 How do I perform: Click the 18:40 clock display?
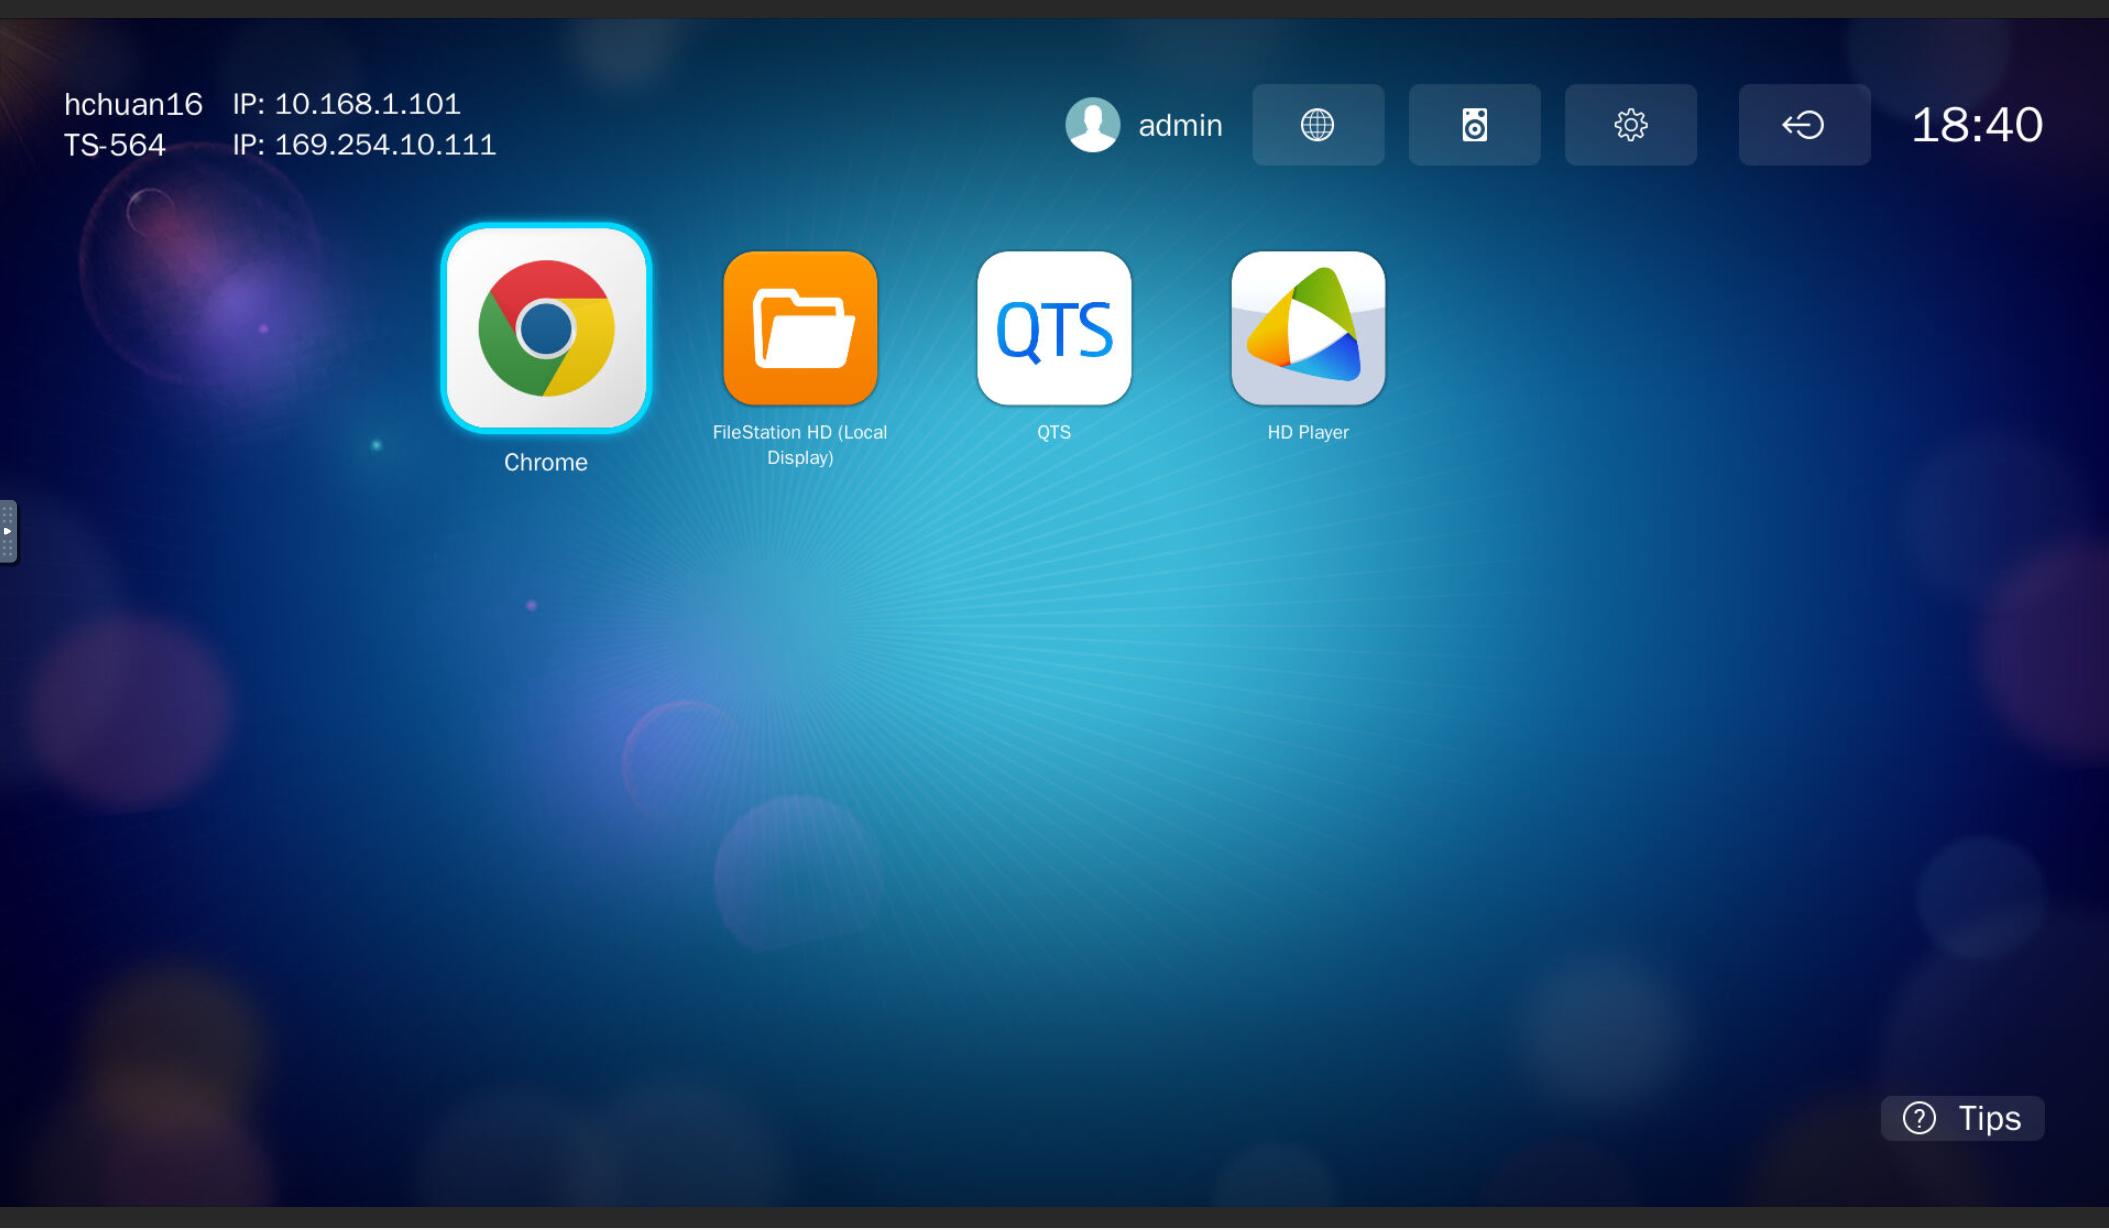[x=1976, y=125]
